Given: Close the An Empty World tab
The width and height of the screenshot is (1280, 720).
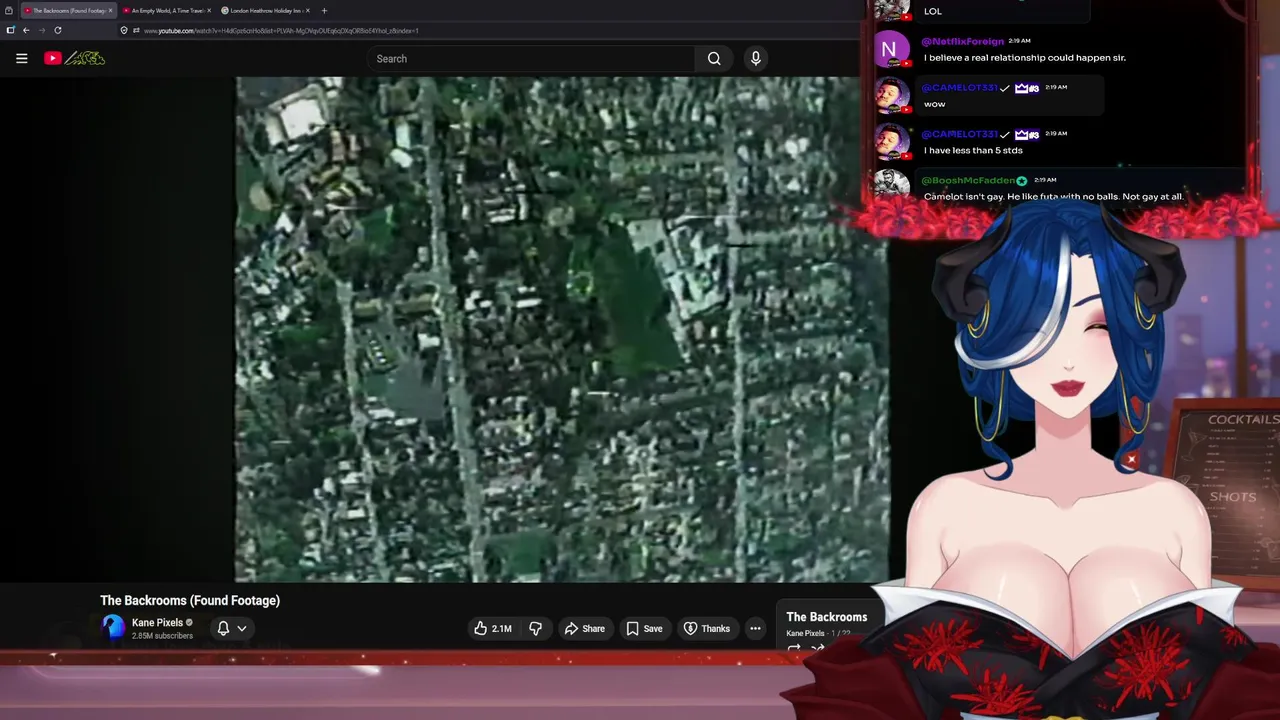Looking at the screenshot, I should coord(209,10).
